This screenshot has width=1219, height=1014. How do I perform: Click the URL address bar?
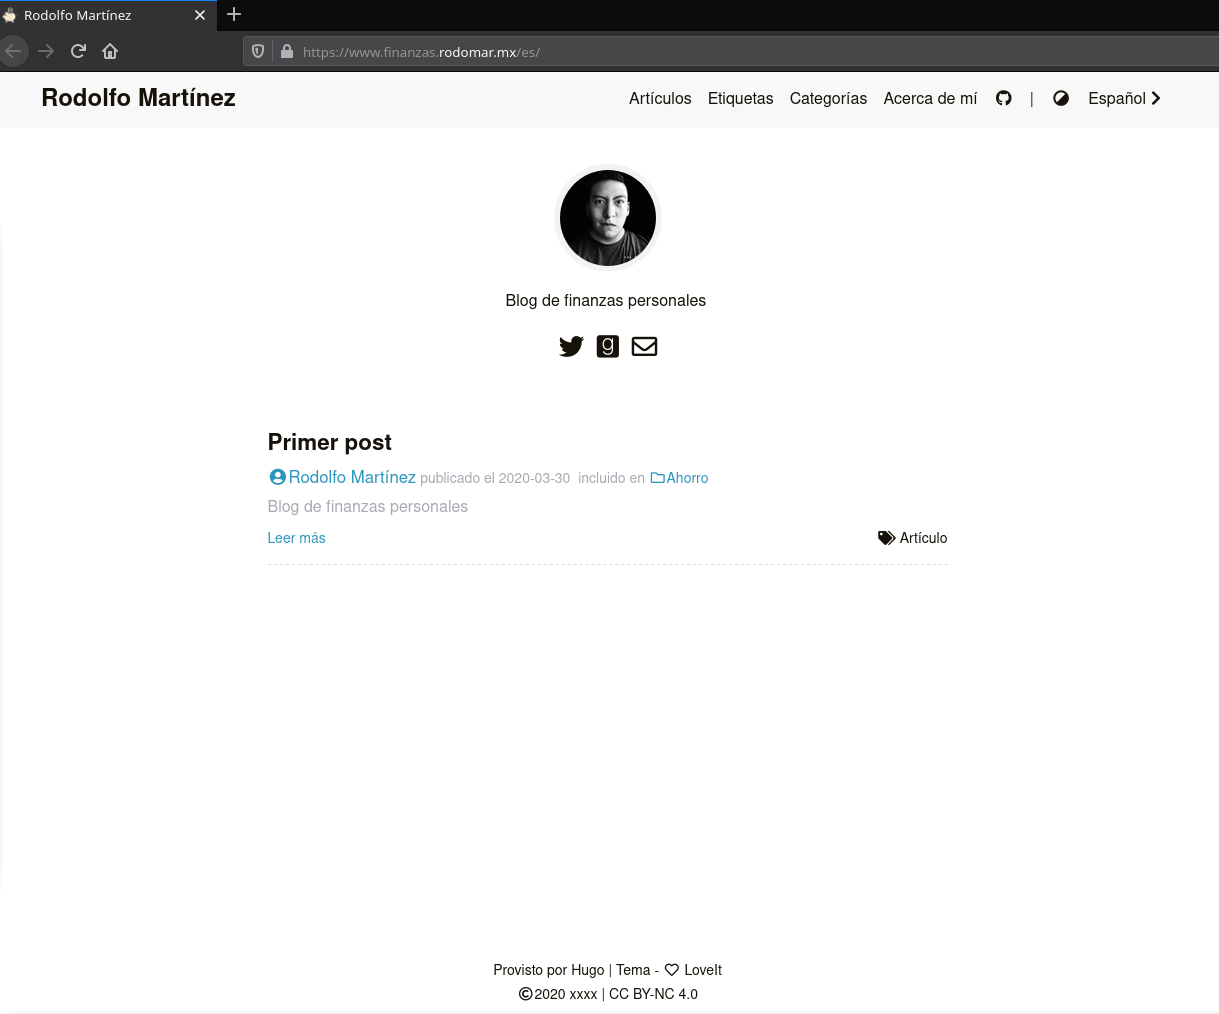(x=731, y=51)
